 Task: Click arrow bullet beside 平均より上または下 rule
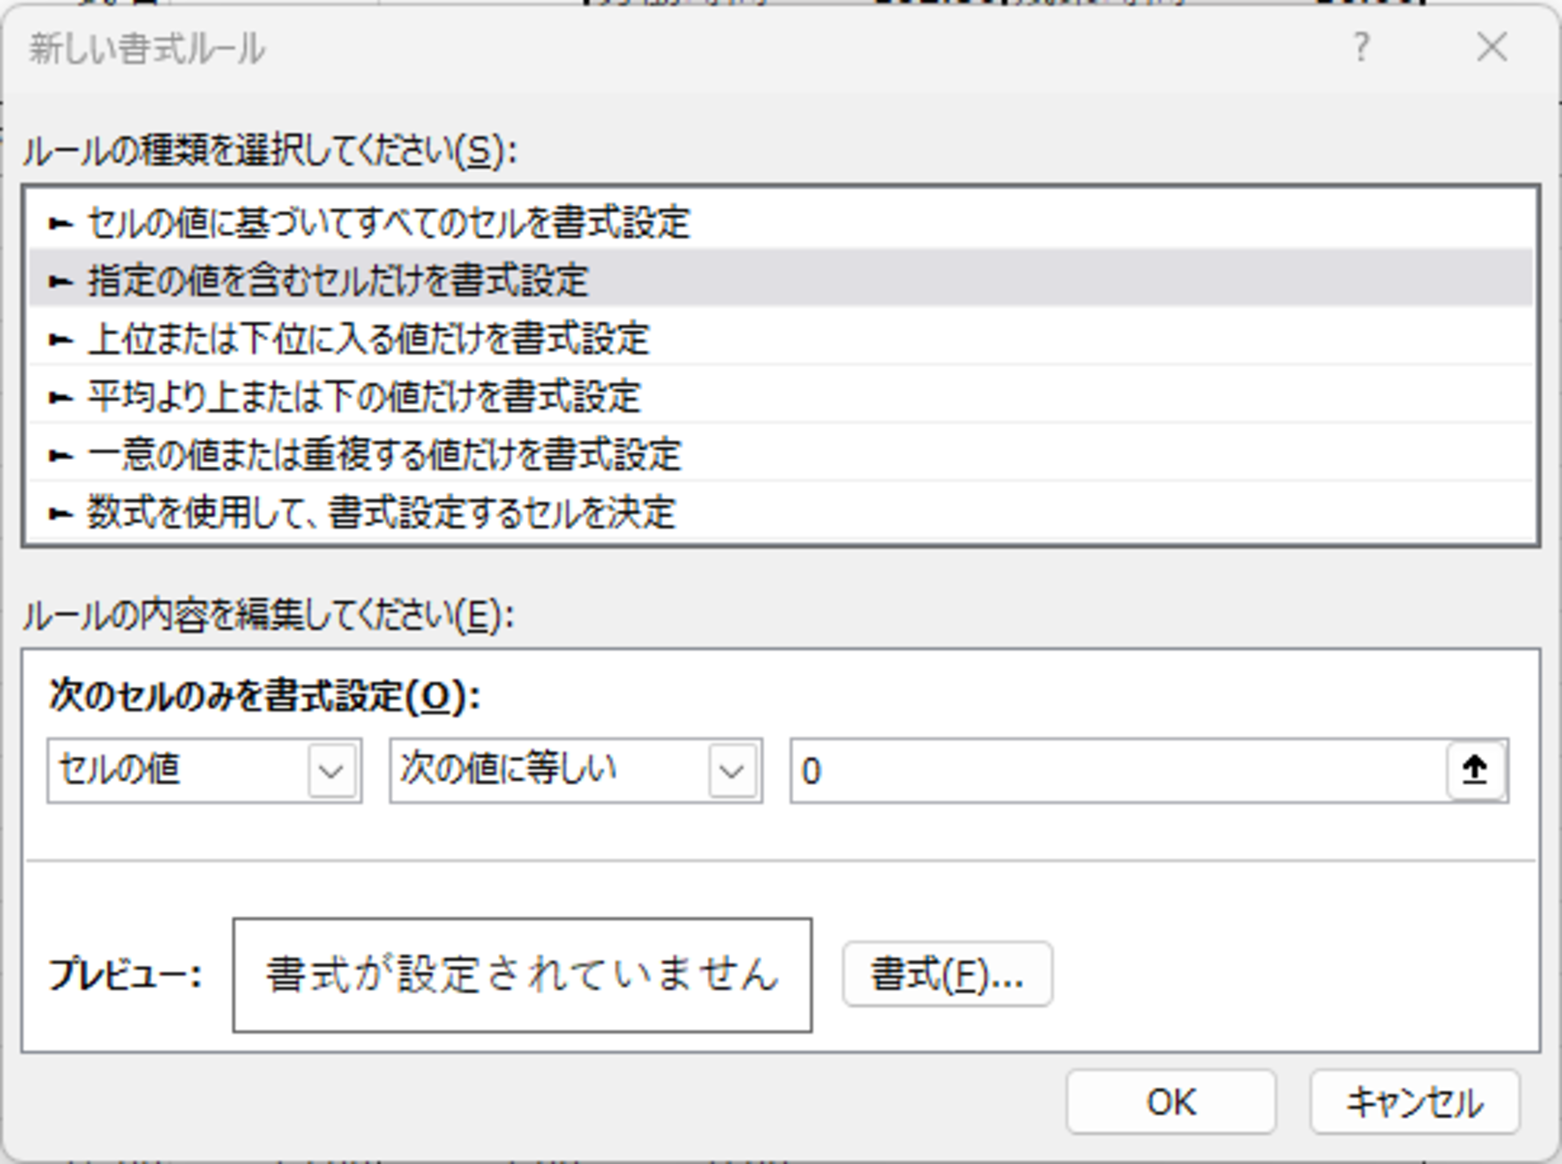[x=61, y=398]
